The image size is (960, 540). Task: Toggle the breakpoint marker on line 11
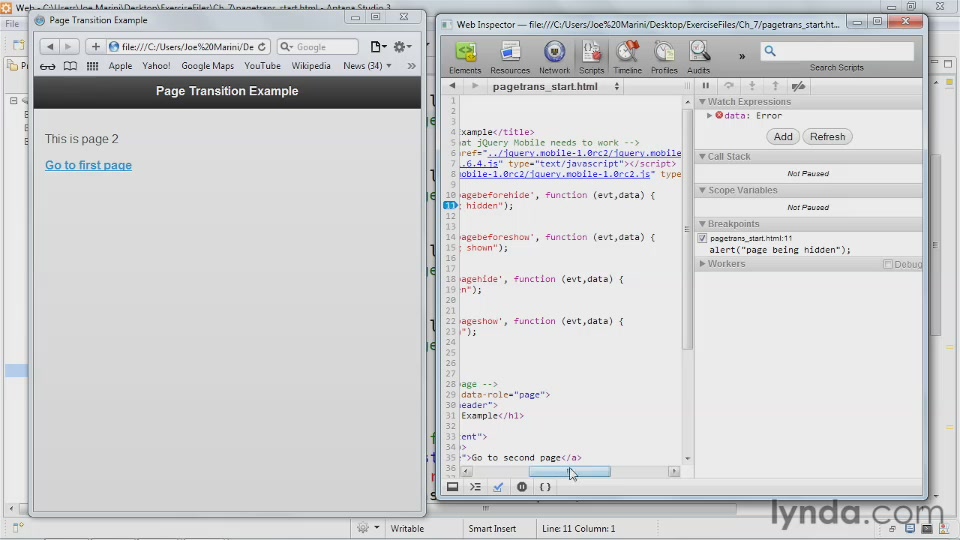pos(450,206)
